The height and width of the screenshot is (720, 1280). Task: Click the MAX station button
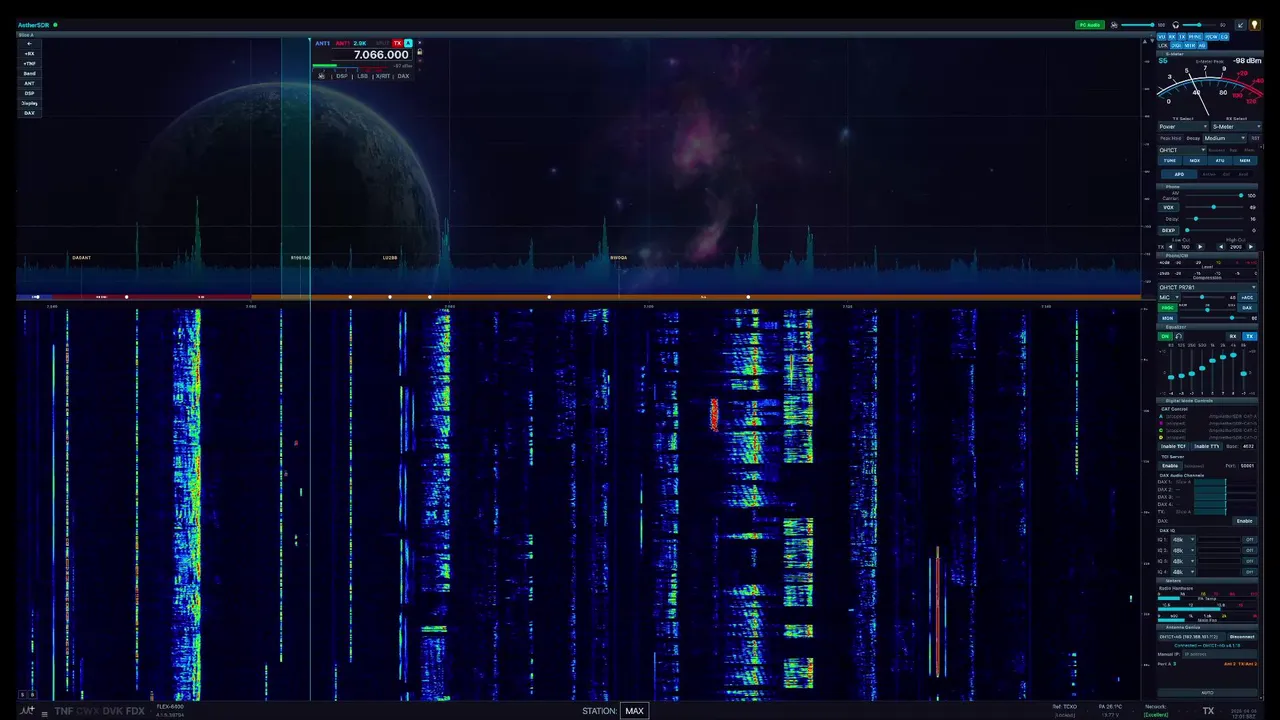[x=634, y=711]
